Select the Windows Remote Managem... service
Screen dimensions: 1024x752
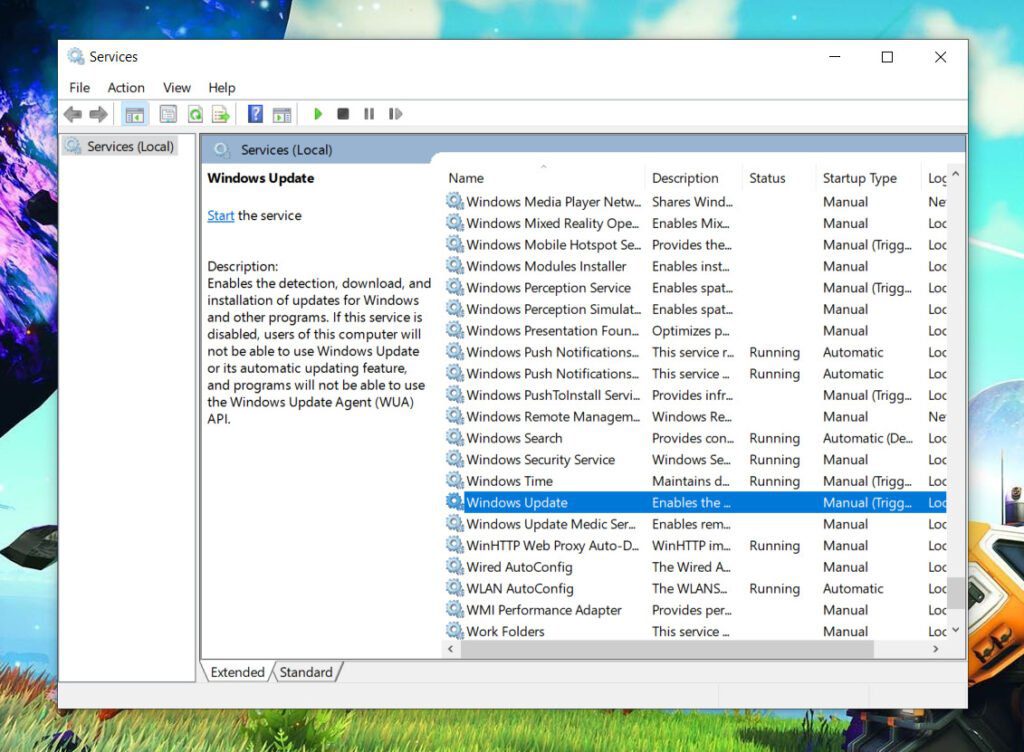[x=553, y=416]
